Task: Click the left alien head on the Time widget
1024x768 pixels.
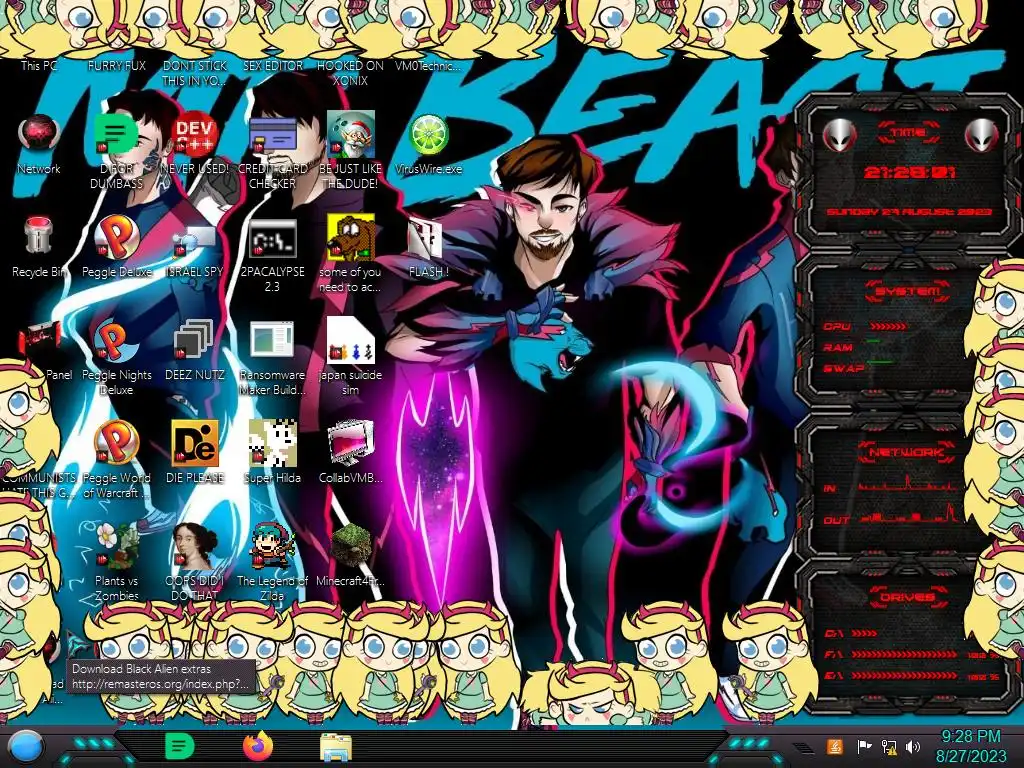Action: point(839,136)
